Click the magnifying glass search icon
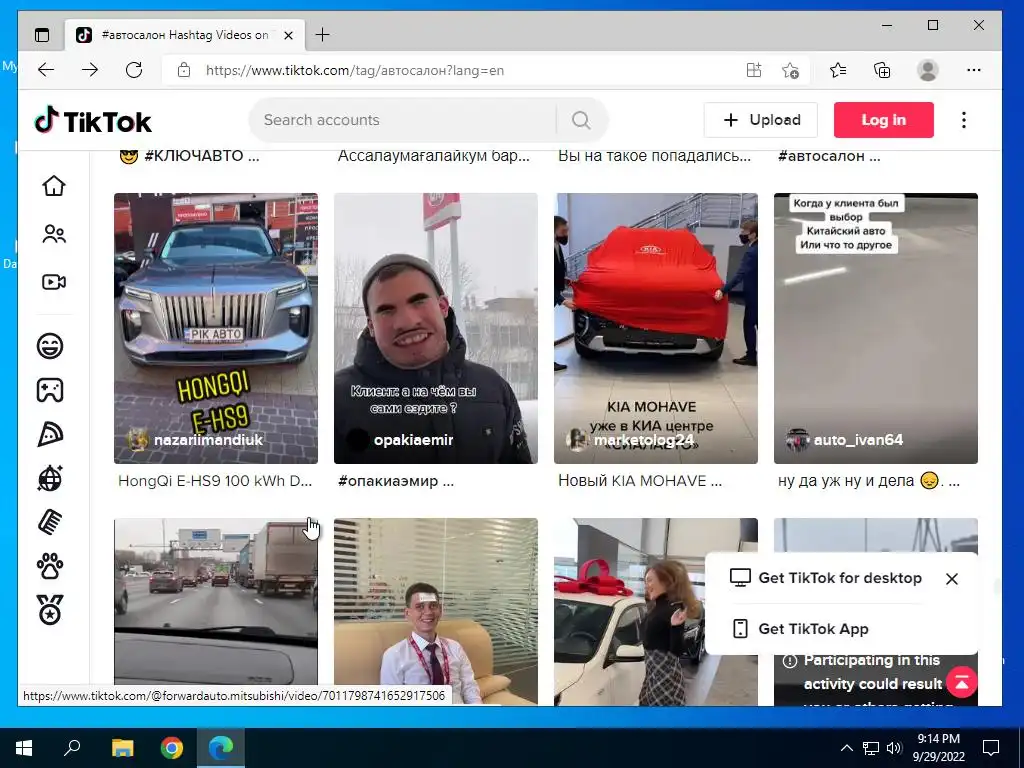The height and width of the screenshot is (768, 1024). [581, 120]
